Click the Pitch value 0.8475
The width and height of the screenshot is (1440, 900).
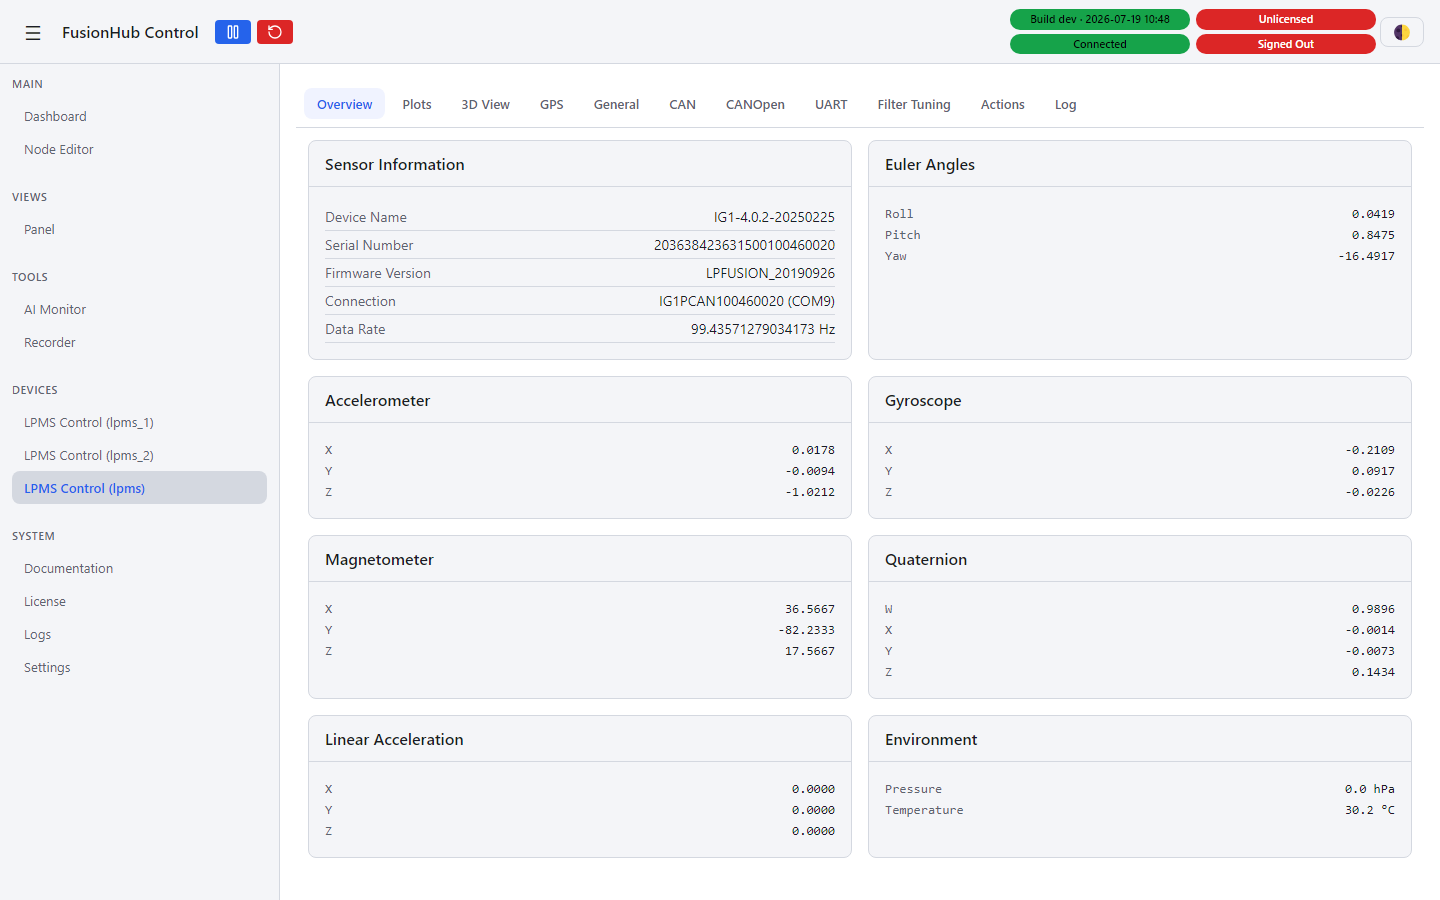[x=1373, y=235]
